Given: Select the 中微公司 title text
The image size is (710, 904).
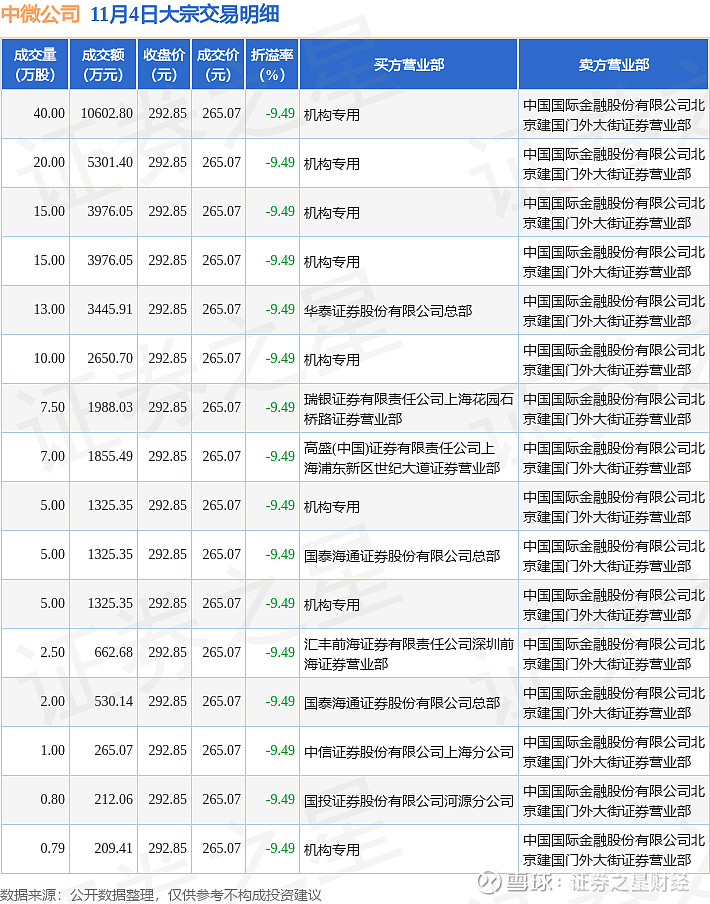Looking at the screenshot, I should click(x=40, y=14).
